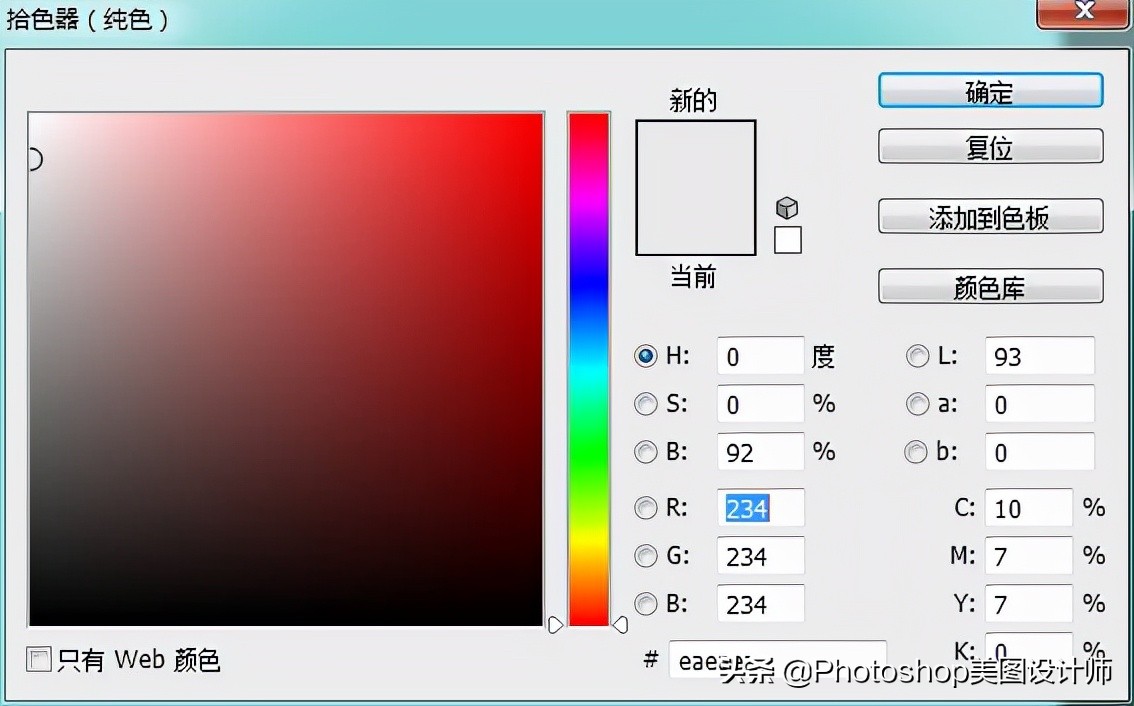The width and height of the screenshot is (1134, 706).
Task: Click the hex color input field
Action: click(776, 660)
